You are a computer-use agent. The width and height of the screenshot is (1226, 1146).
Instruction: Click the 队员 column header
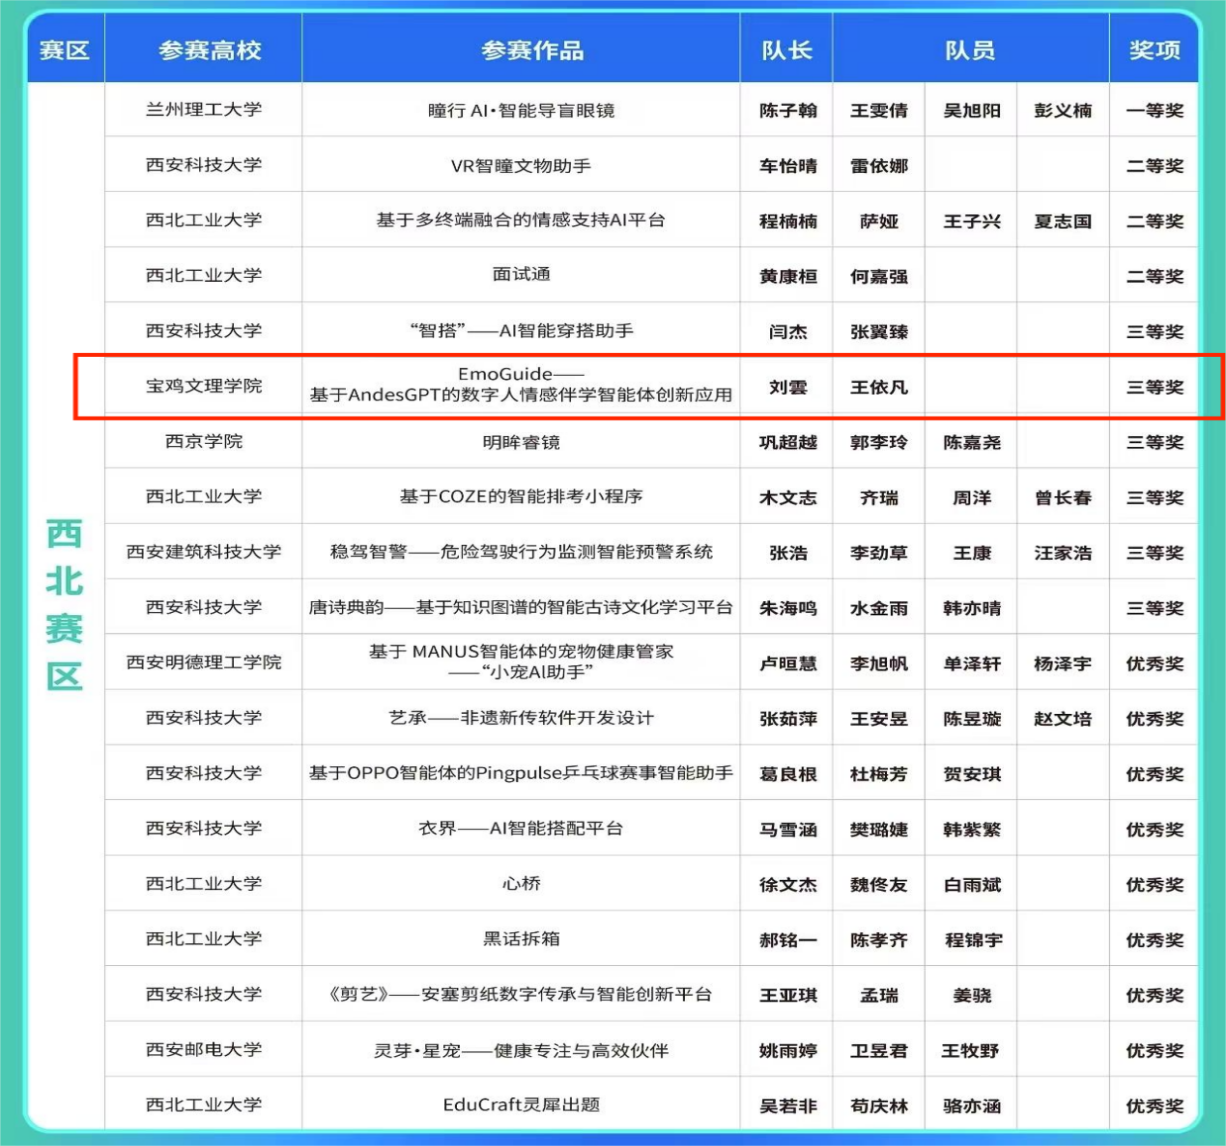970,50
